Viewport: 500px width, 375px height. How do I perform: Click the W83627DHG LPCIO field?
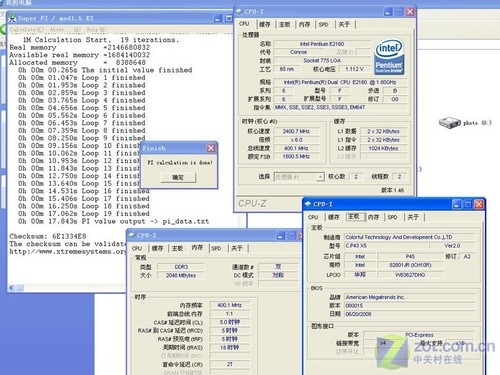coord(410,275)
